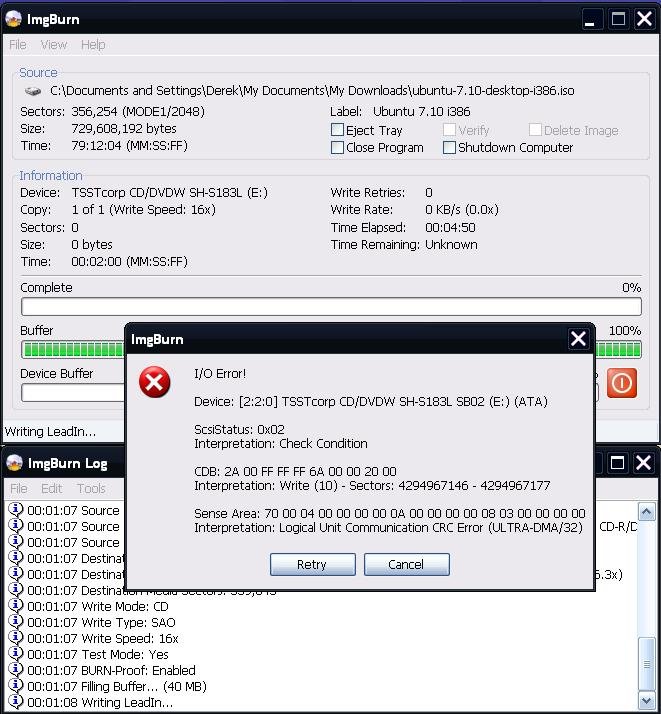
Task: Click the Information Device 'TSSTcorp CD/DVDW SH-S183L (E:)' value
Action: [x=169, y=193]
